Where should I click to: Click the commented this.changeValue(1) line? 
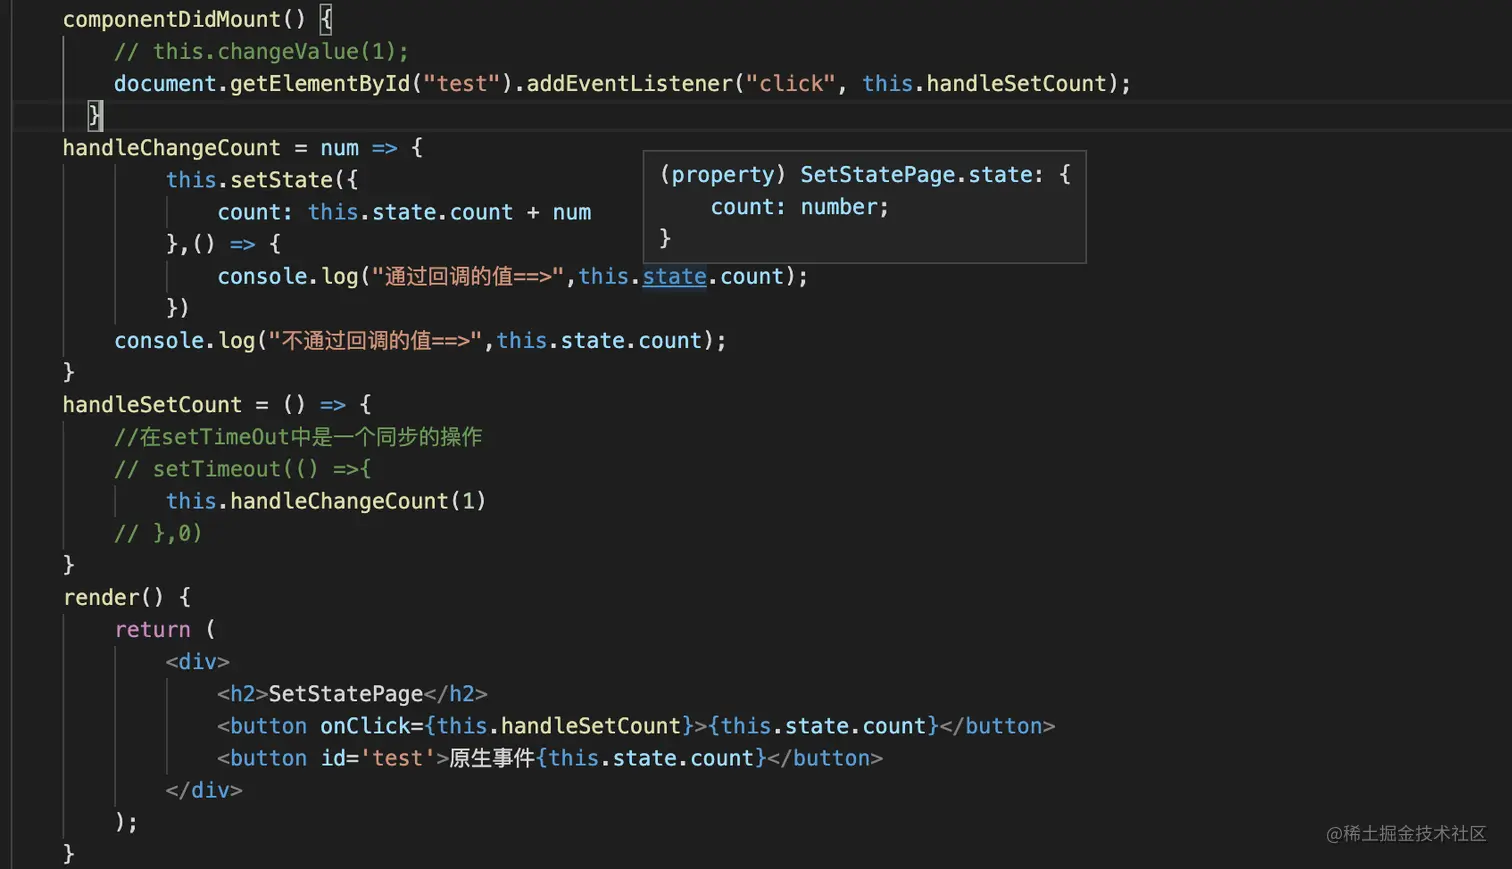261,51
